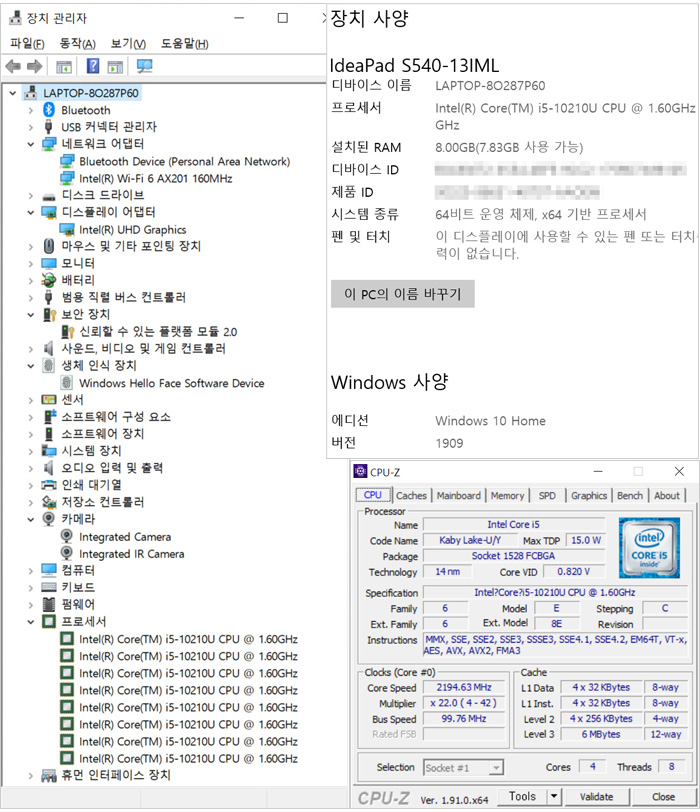Click the Validate button in CPU-Z

[x=596, y=796]
